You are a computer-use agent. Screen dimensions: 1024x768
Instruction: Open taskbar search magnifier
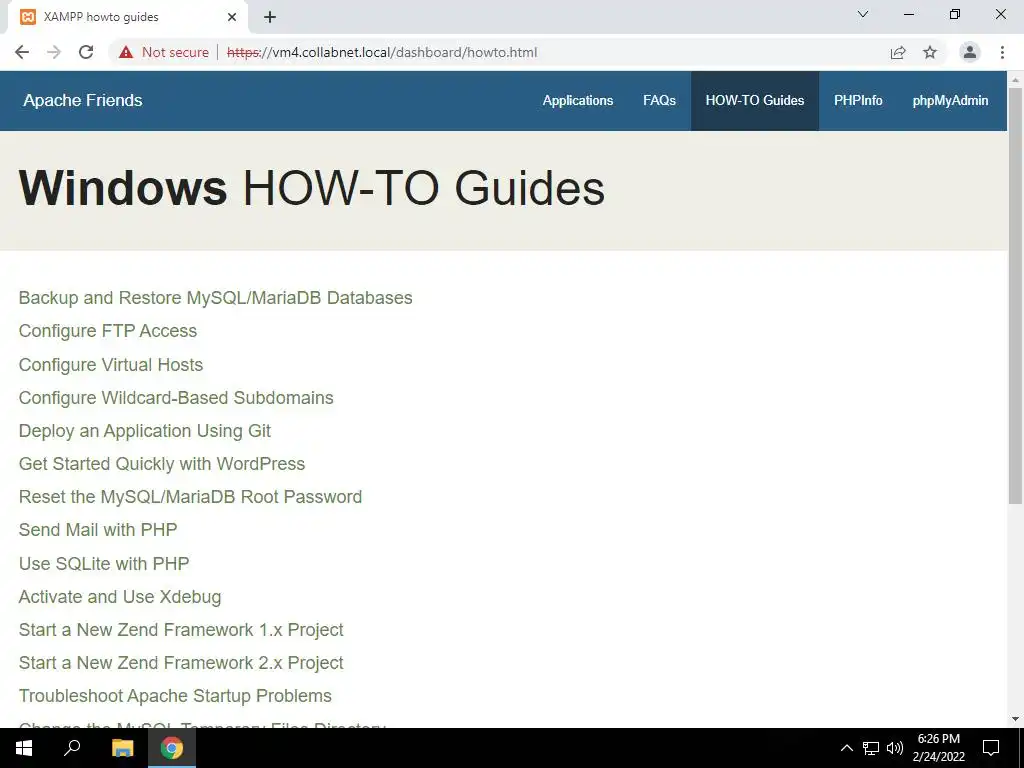tap(72, 748)
